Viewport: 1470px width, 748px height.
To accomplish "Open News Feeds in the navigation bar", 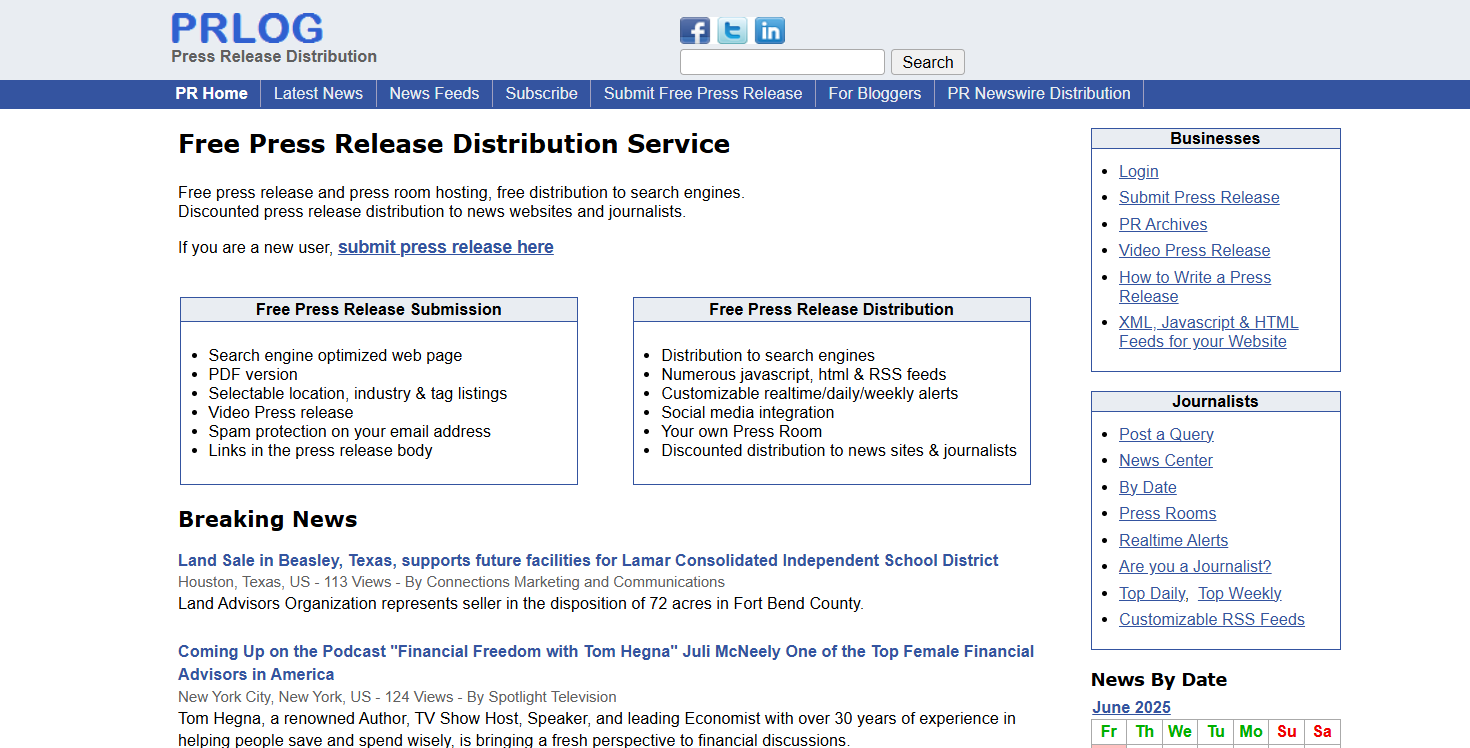I will click(434, 93).
